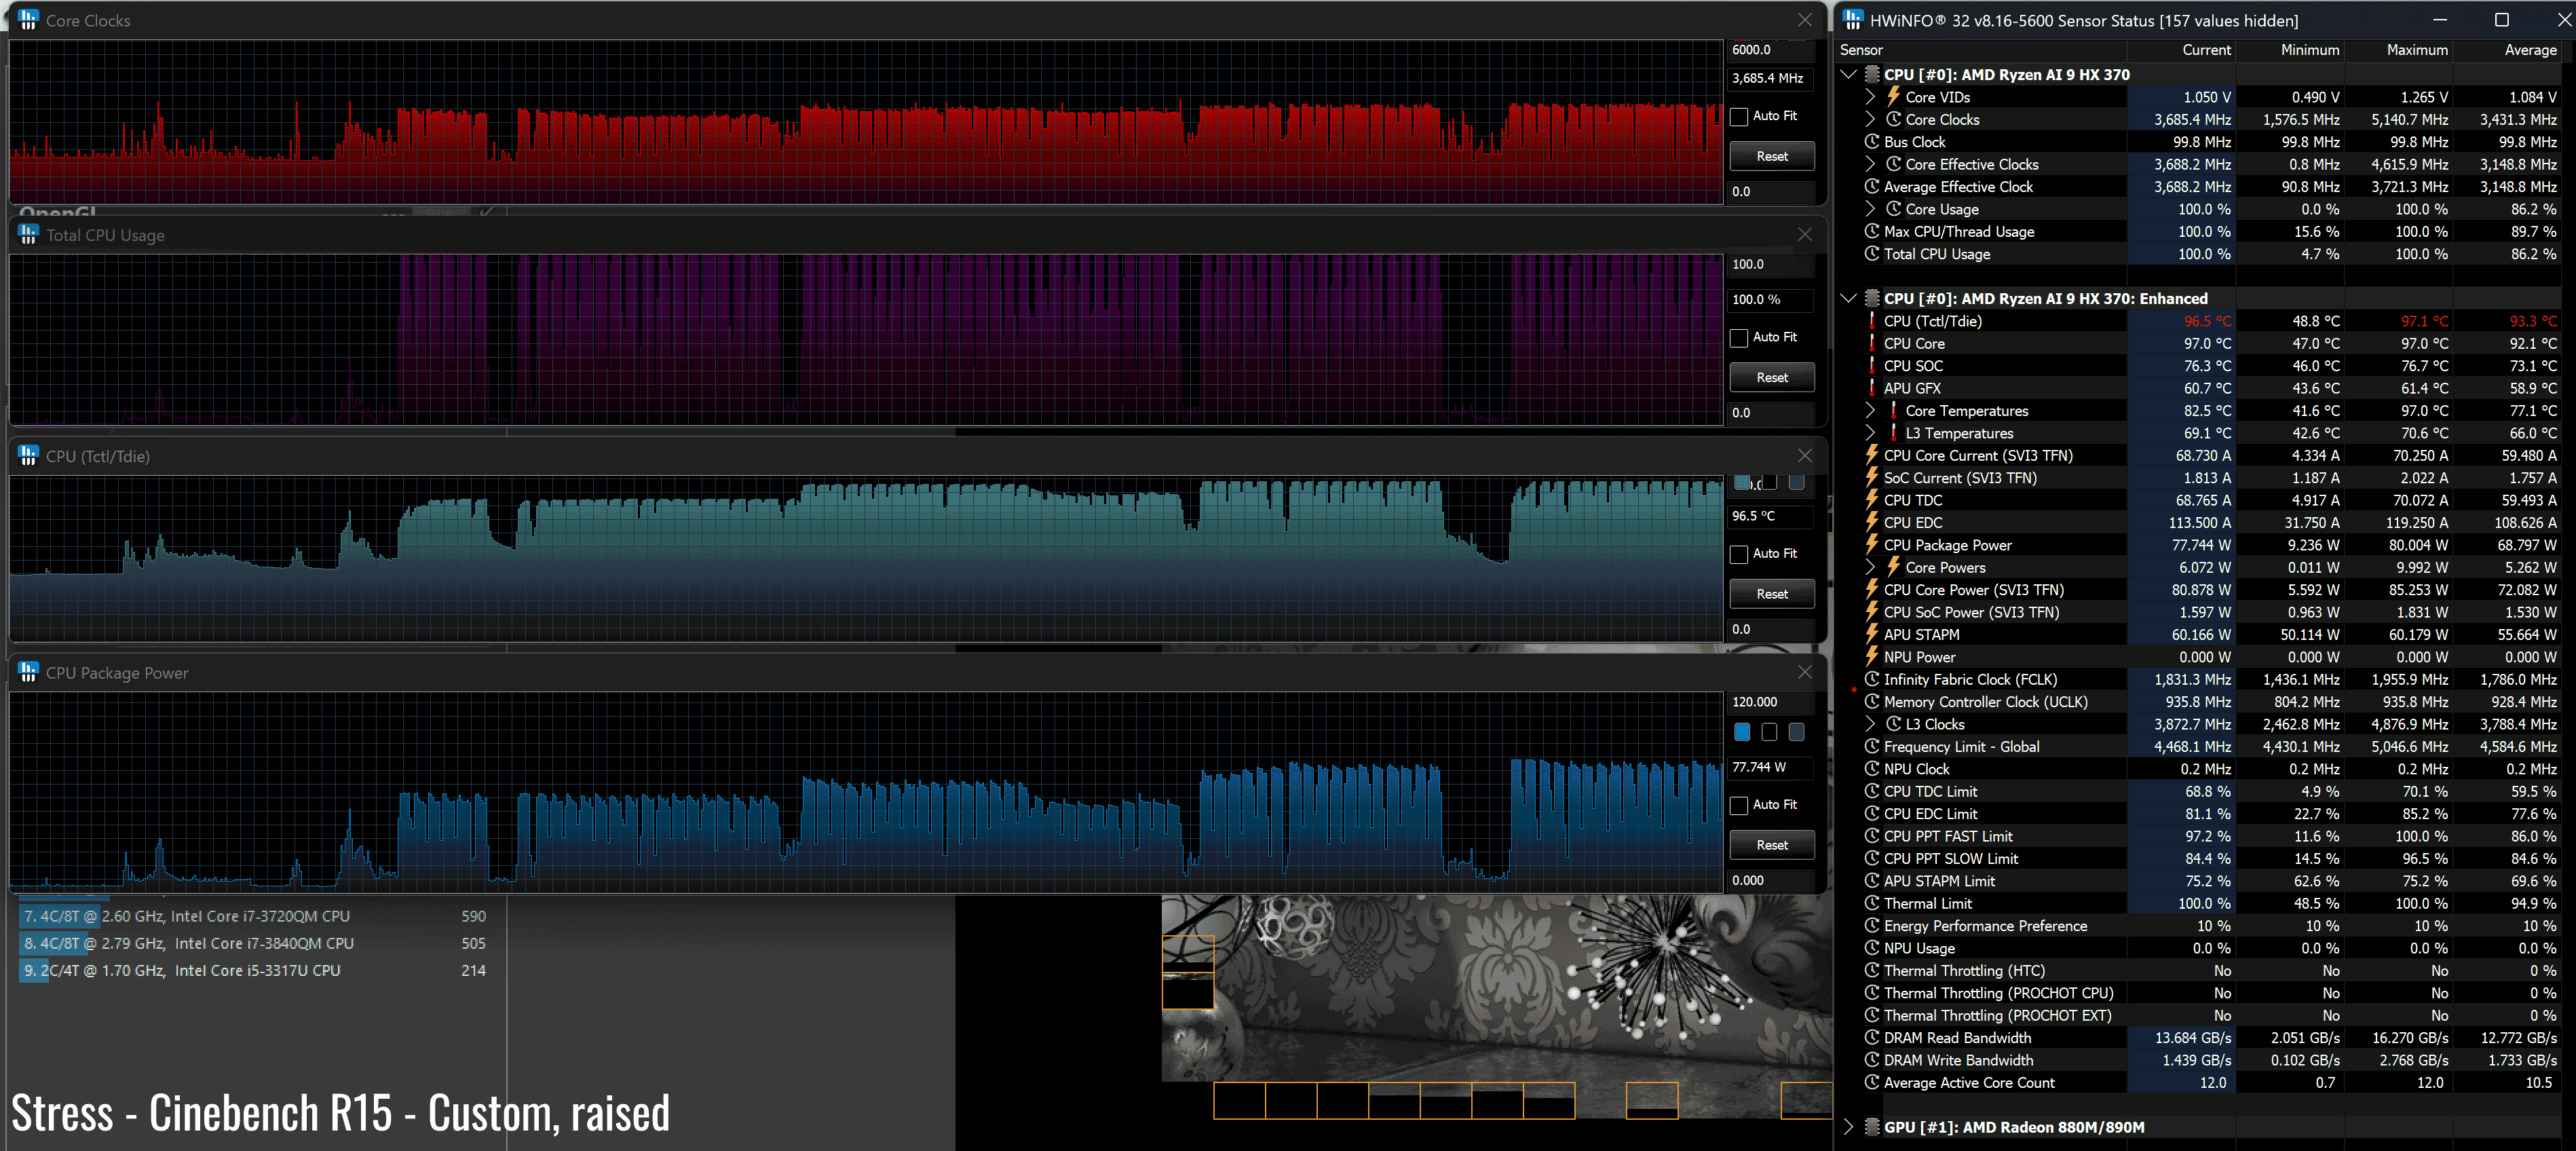Enable Auto Fit in Core Clocks graph
The height and width of the screenshot is (1151, 2576).
click(1740, 116)
